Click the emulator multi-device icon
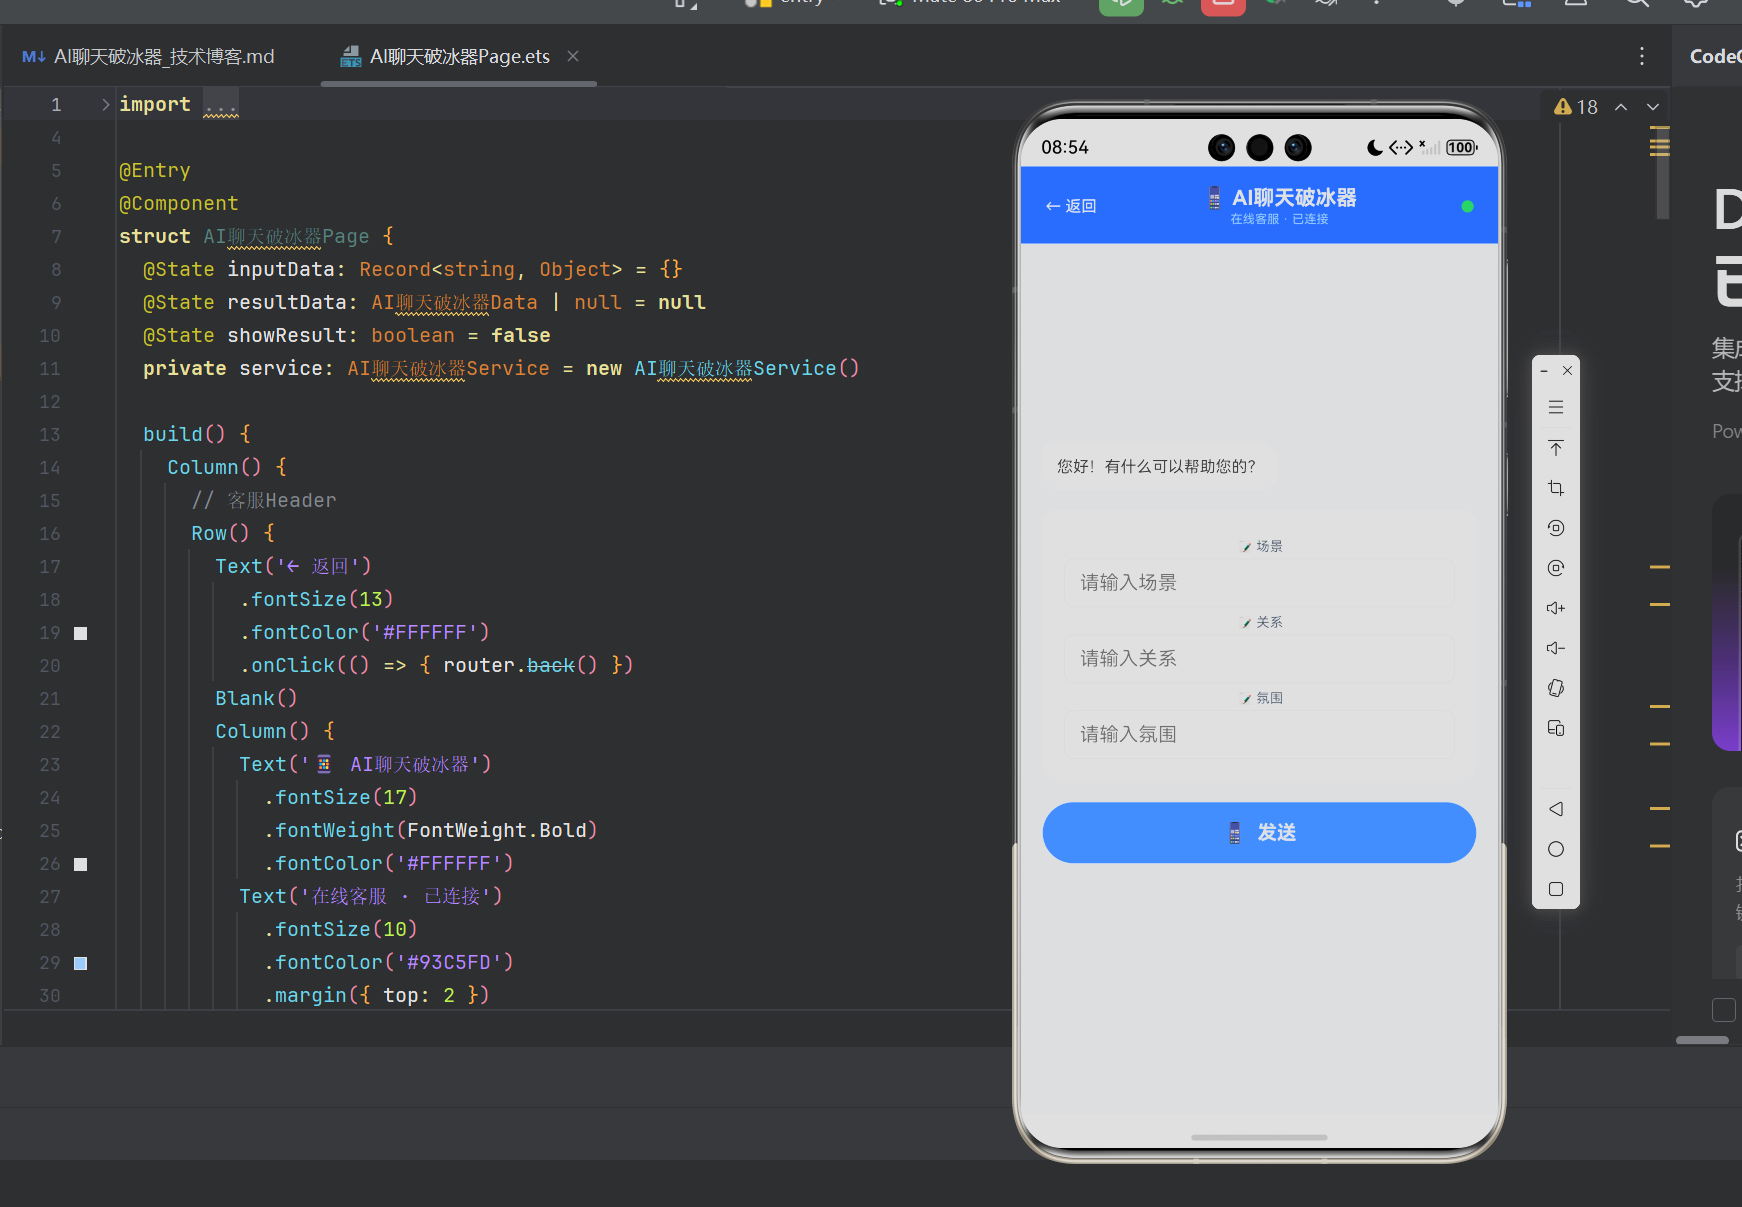 pos(1556,728)
